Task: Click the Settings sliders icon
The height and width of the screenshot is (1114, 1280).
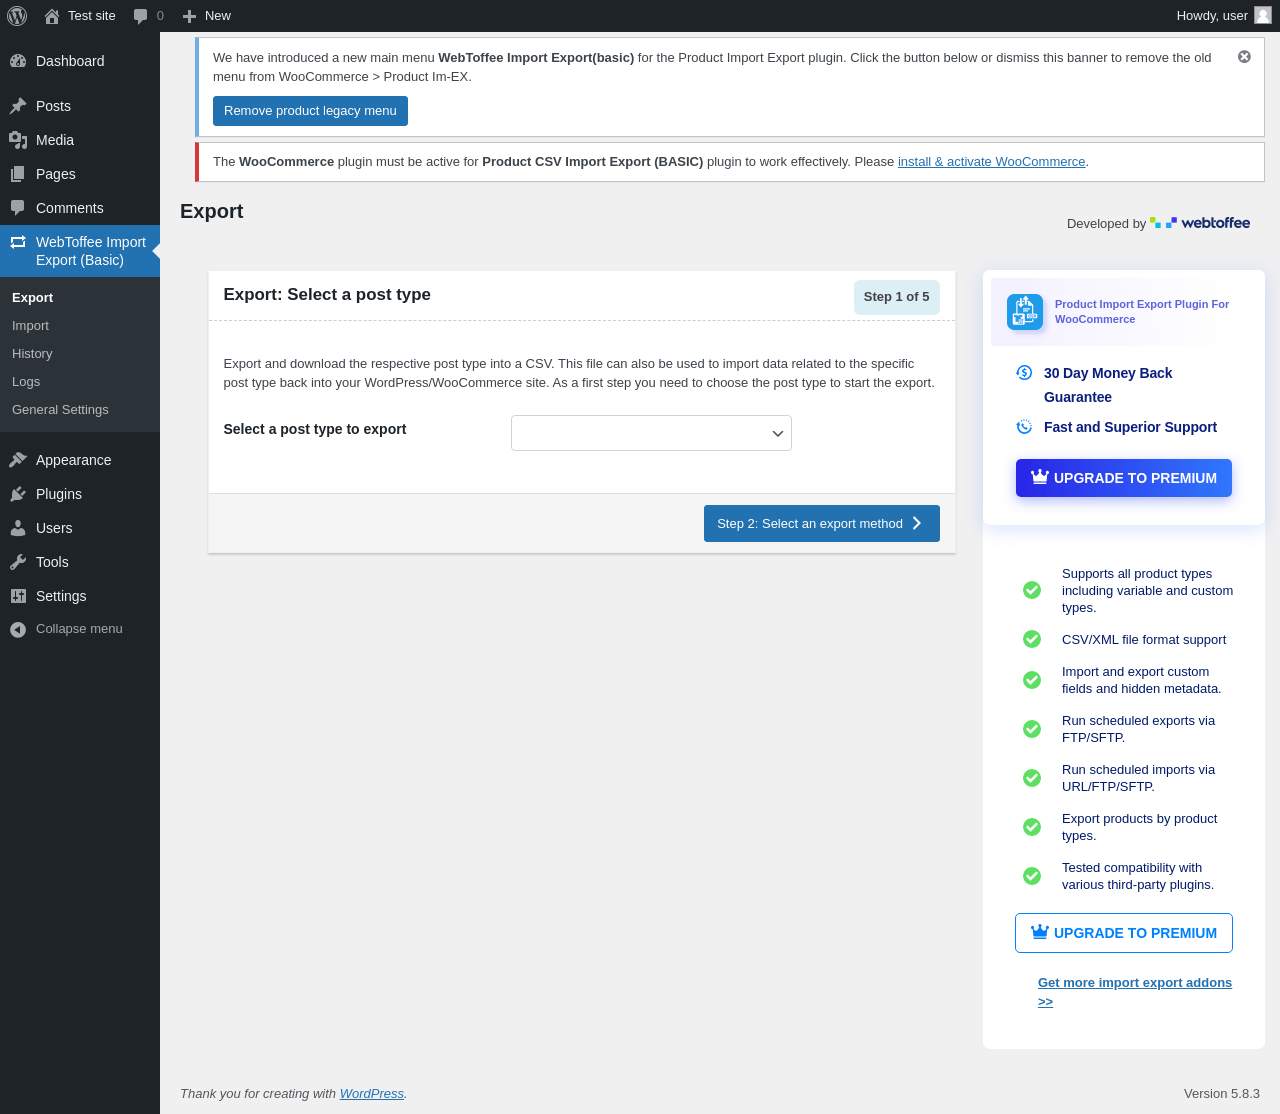Action: point(18,596)
